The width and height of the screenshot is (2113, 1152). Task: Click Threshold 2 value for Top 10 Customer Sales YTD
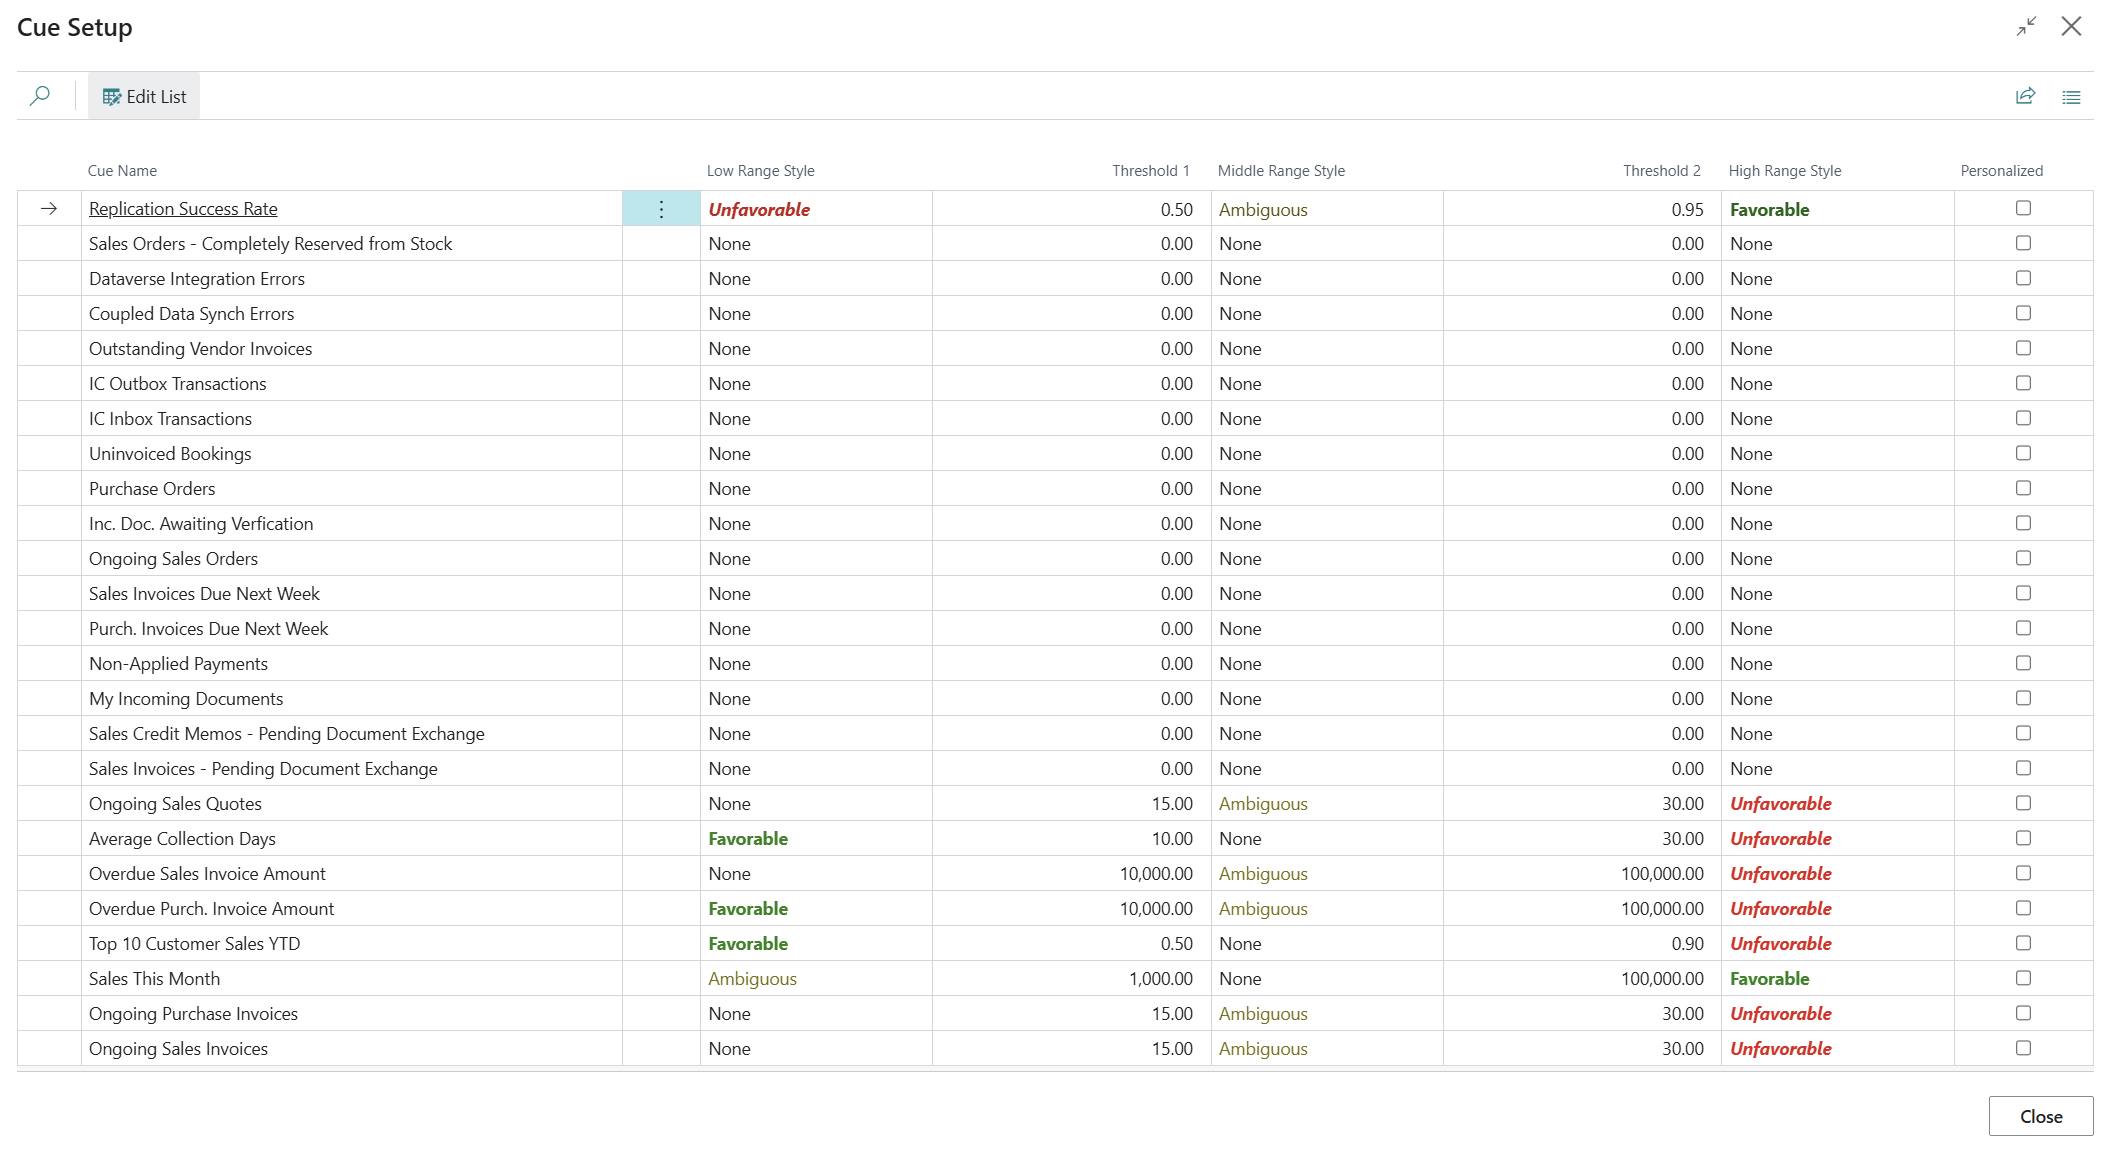click(x=1687, y=944)
